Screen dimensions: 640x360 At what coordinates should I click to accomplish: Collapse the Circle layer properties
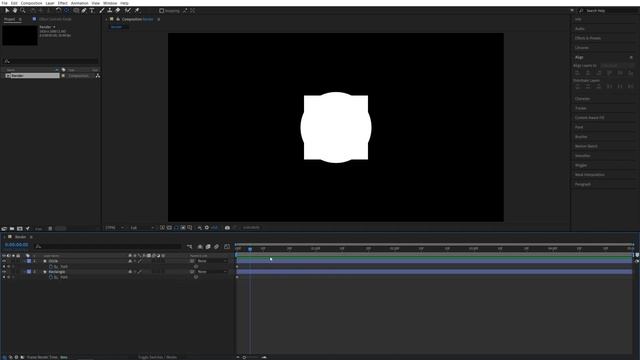[24, 261]
